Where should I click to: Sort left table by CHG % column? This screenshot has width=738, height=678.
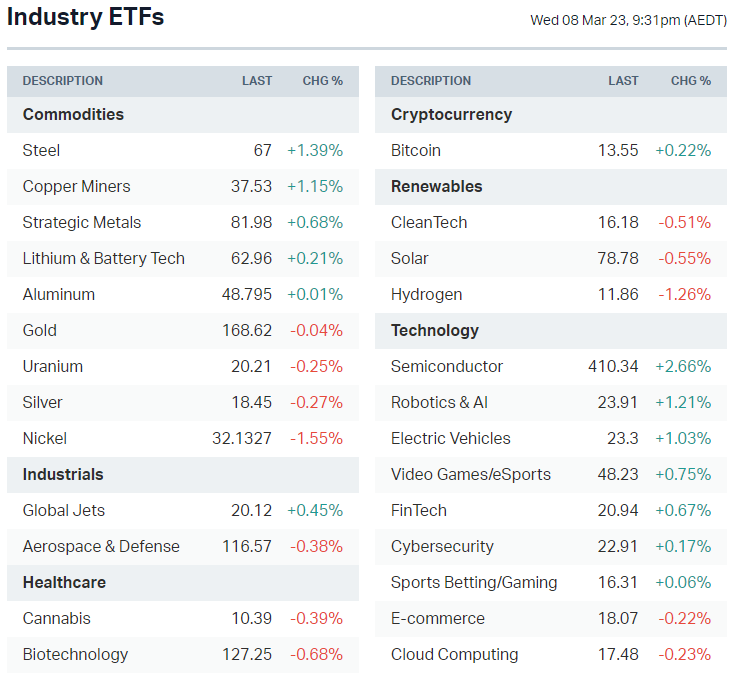[x=322, y=81]
